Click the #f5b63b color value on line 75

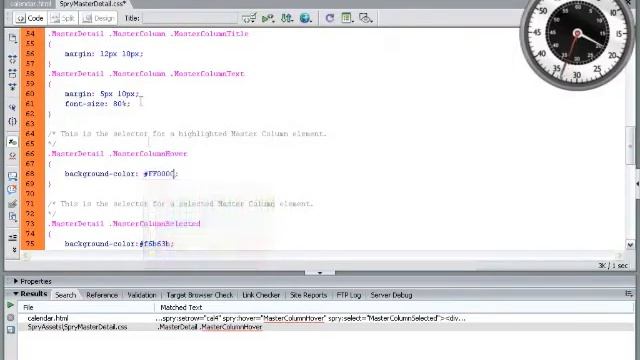coord(154,244)
